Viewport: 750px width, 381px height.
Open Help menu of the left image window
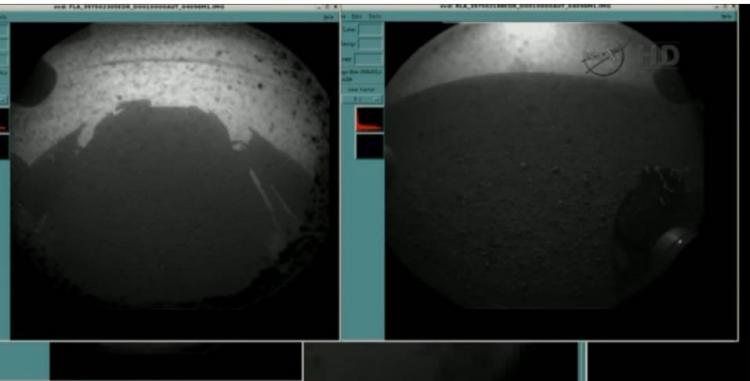point(329,16)
